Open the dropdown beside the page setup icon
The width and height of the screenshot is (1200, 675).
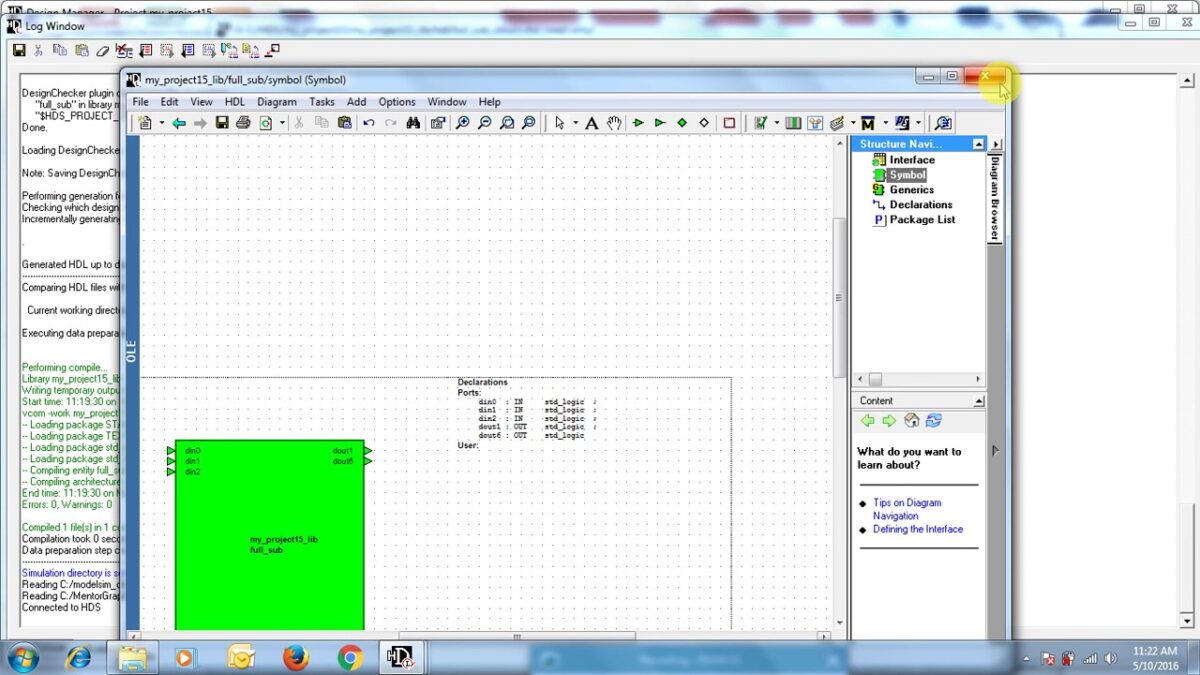click(282, 123)
